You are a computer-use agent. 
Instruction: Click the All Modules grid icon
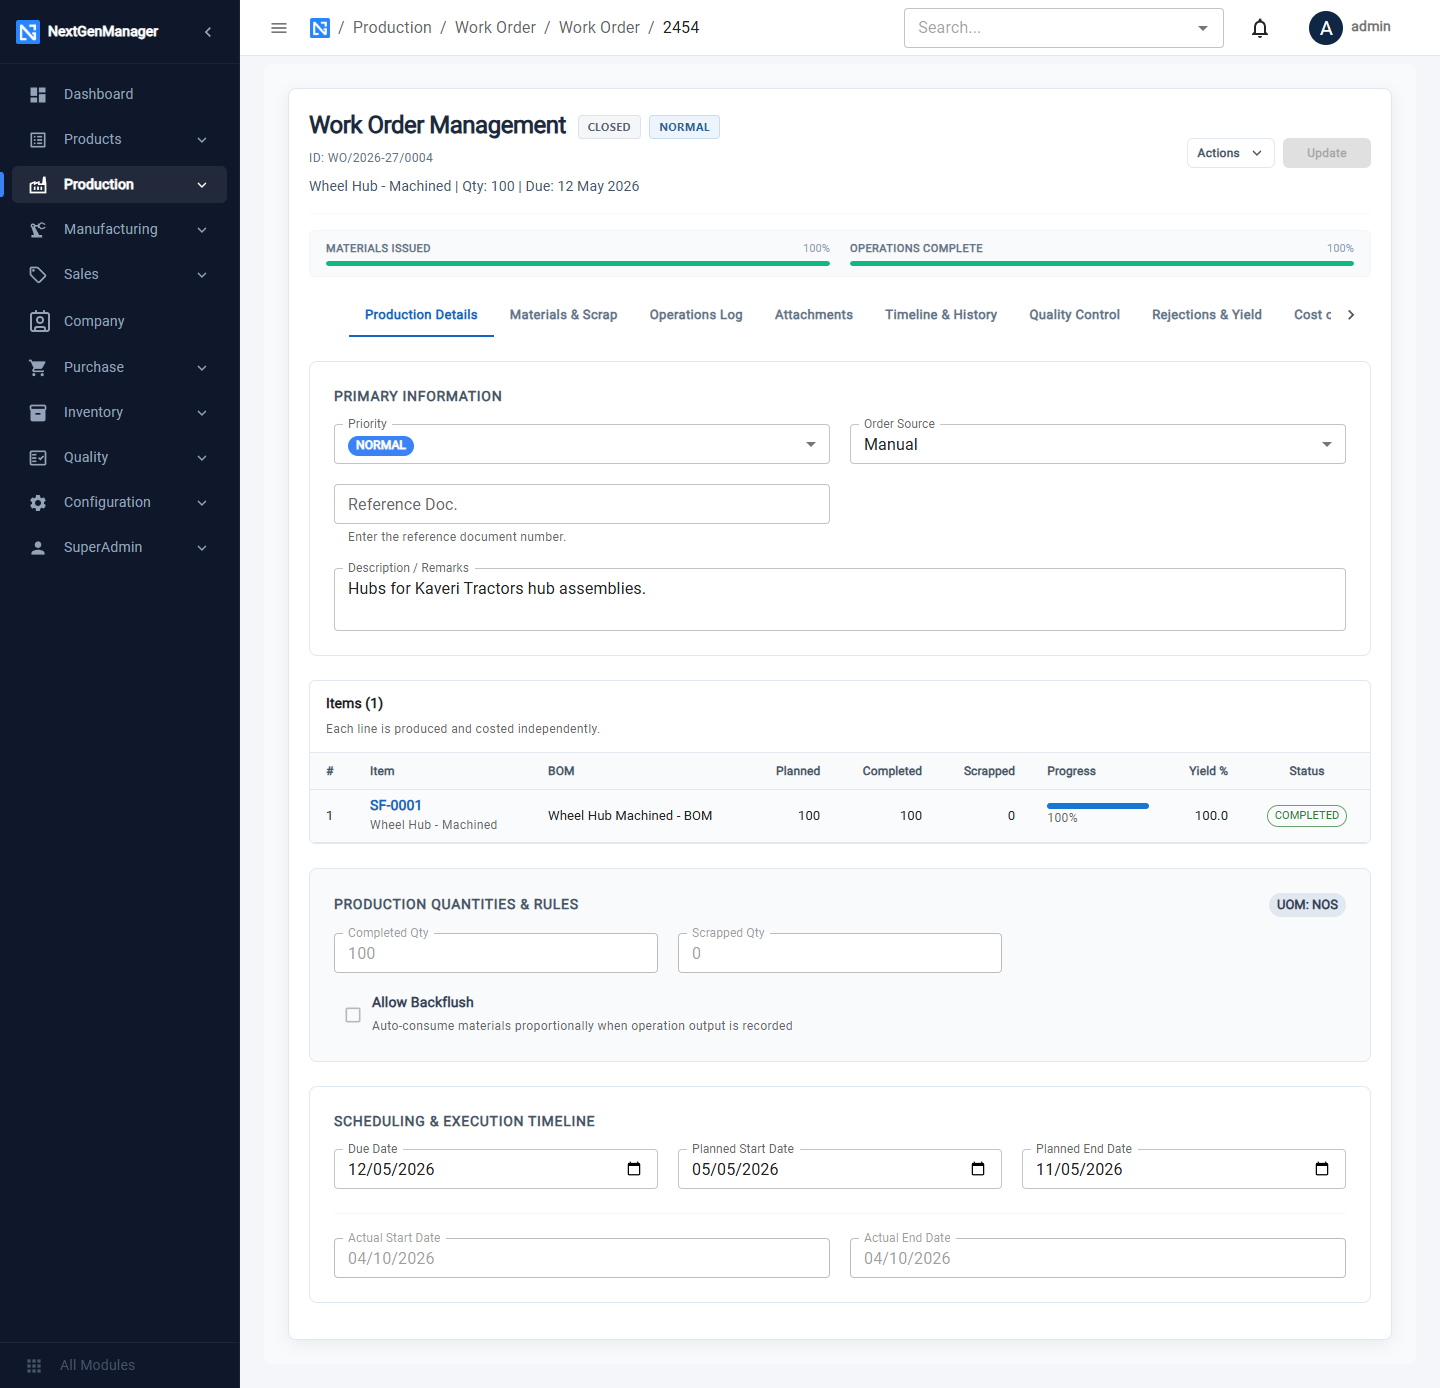34,1365
